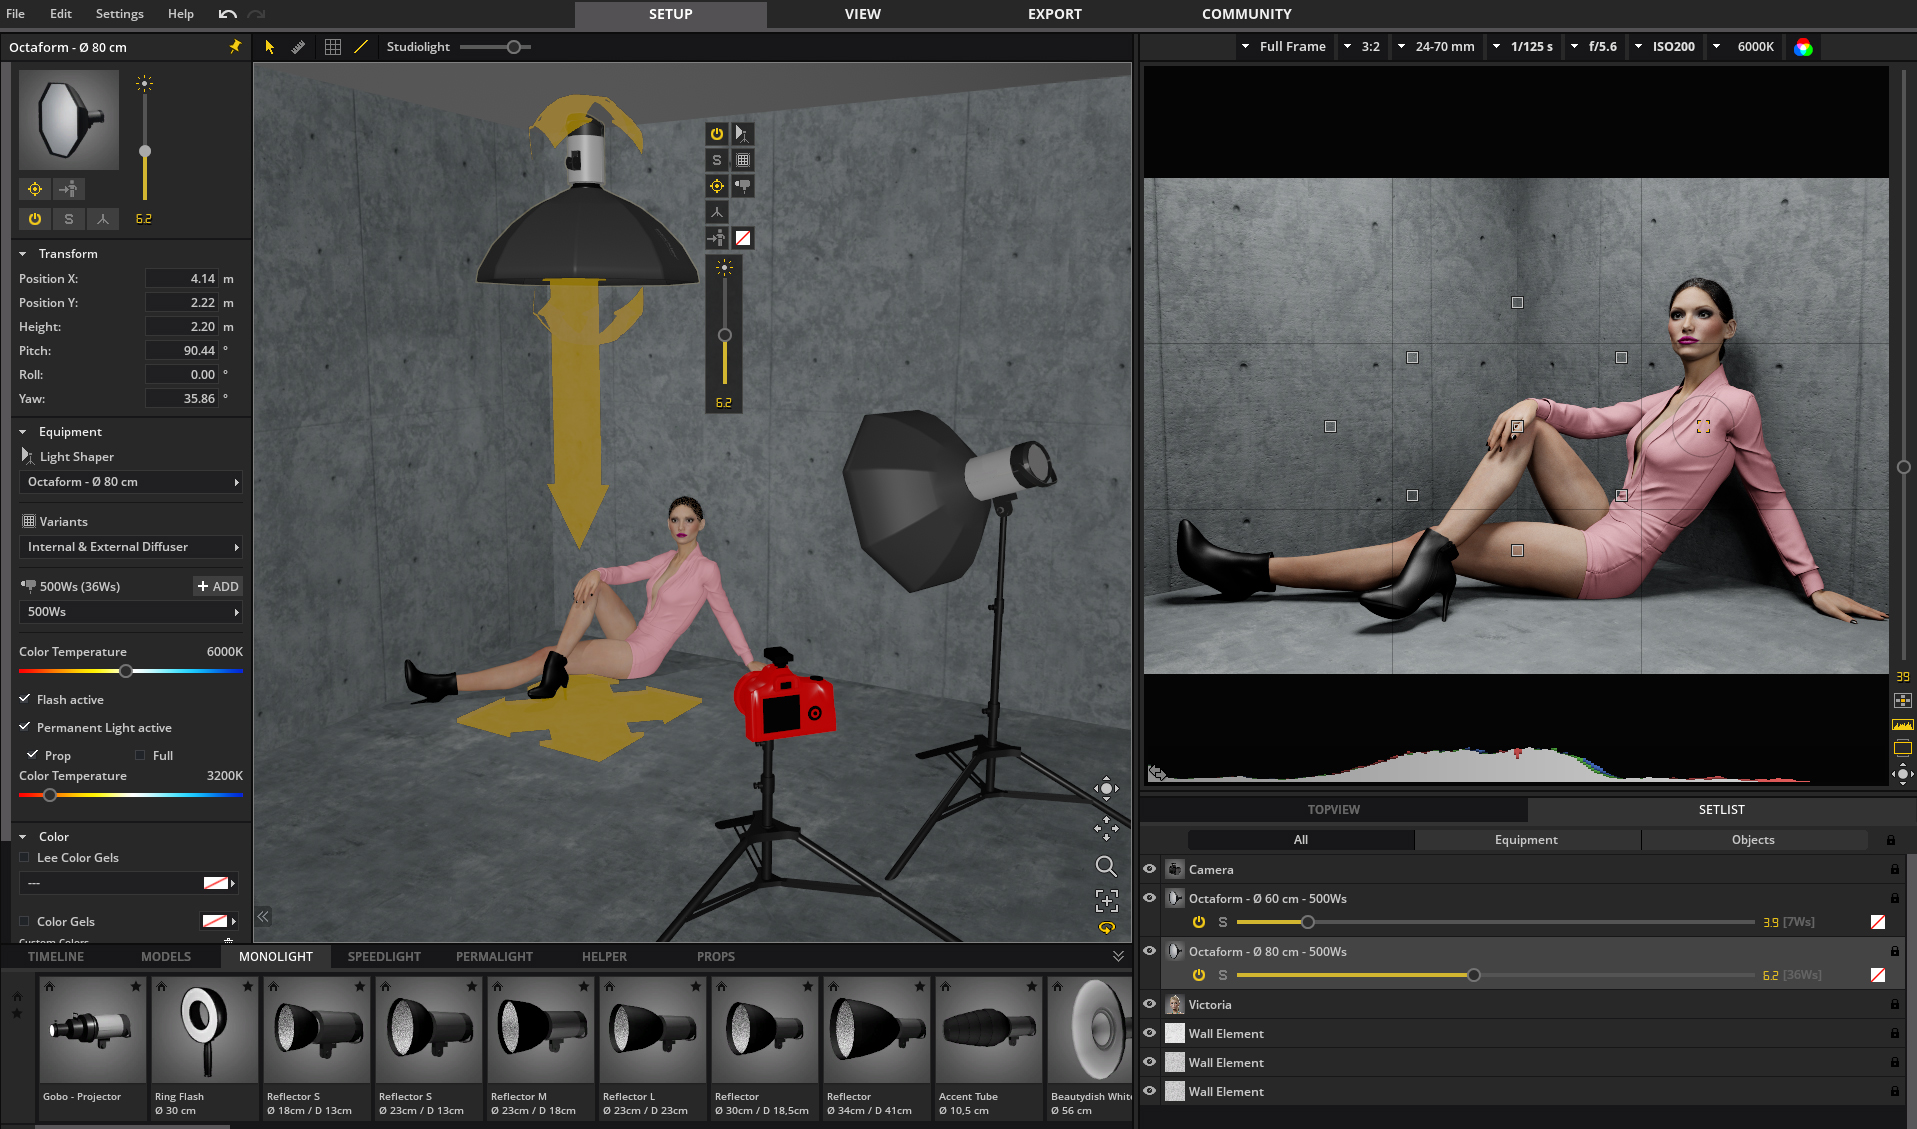
Task: Click the yellow rotate-reset icon in viewport
Action: click(1106, 928)
